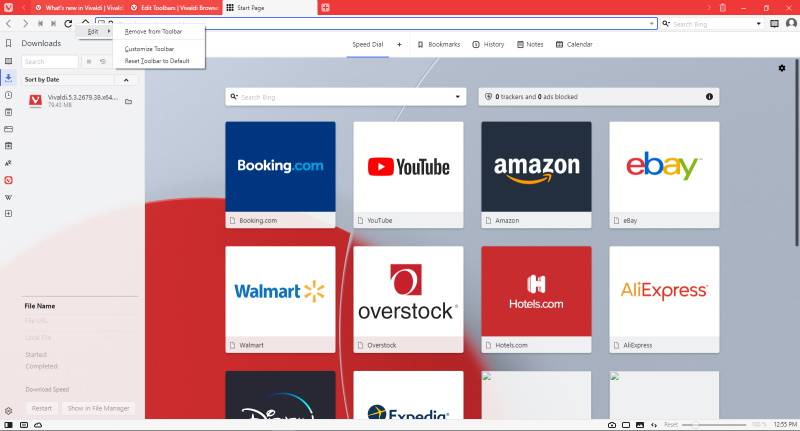Screen dimensions: 800x431
Task: Open the Vivaldi menu logo button
Action: (x=8, y=8)
